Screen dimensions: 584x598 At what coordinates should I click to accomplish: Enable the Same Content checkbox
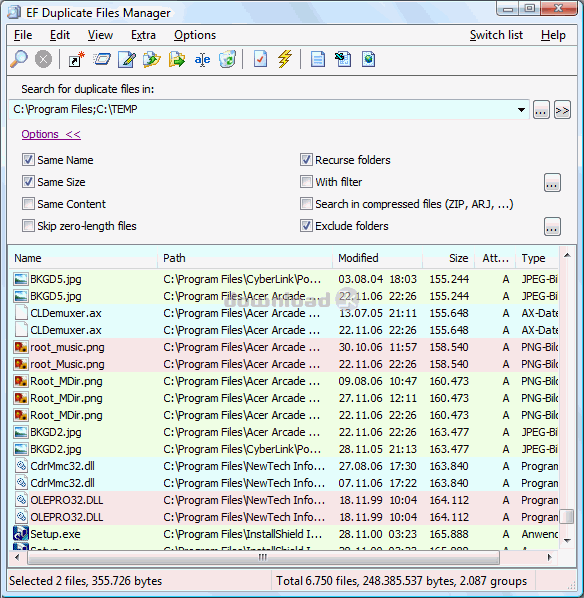coord(28,204)
